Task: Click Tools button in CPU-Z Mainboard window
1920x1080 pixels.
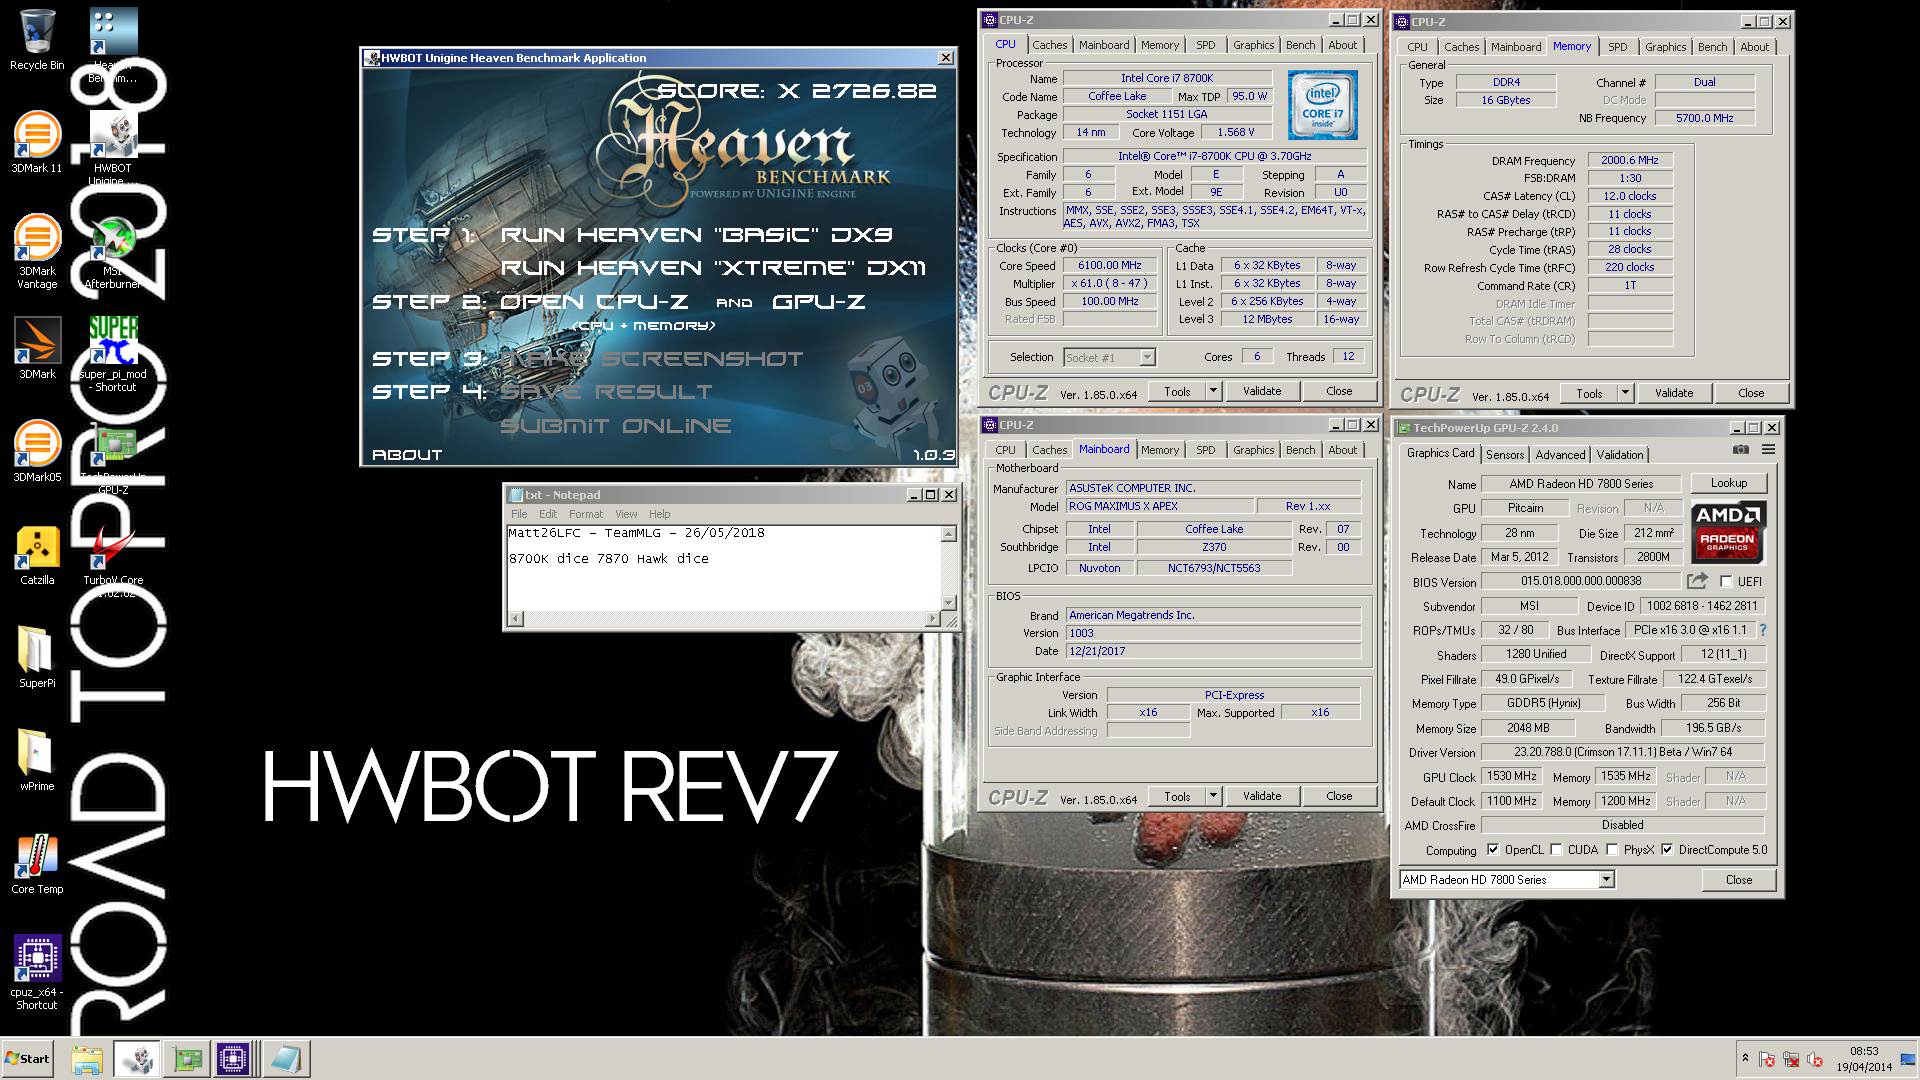Action: (1177, 796)
